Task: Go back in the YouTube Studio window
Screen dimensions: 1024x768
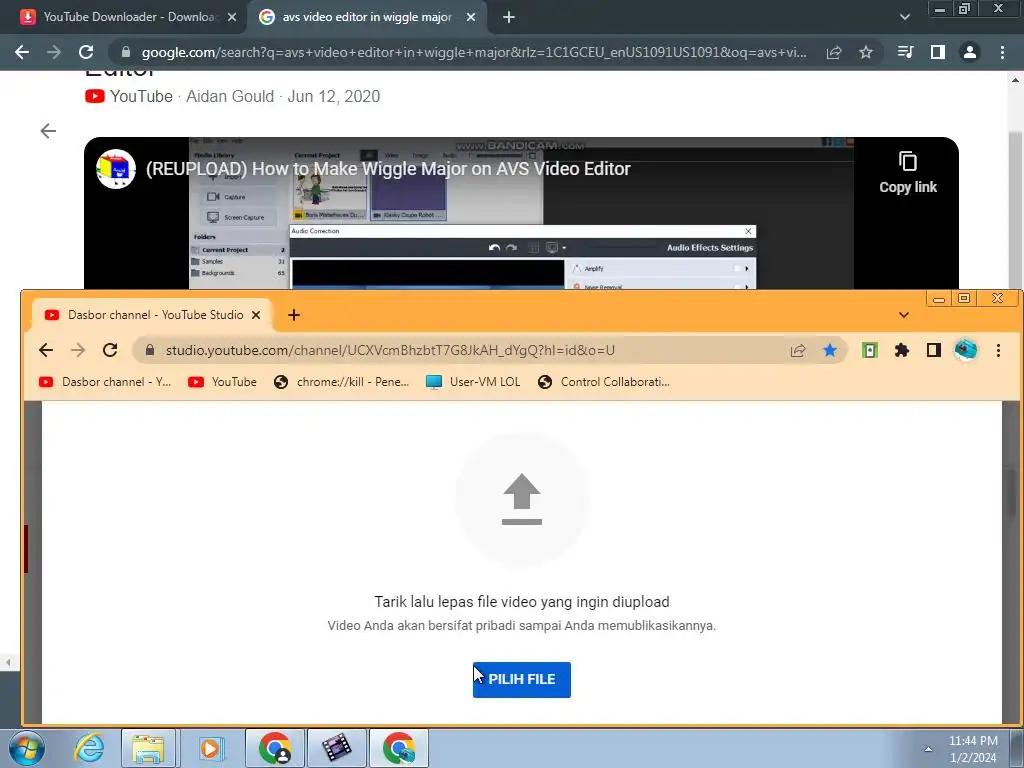Action: coord(46,350)
